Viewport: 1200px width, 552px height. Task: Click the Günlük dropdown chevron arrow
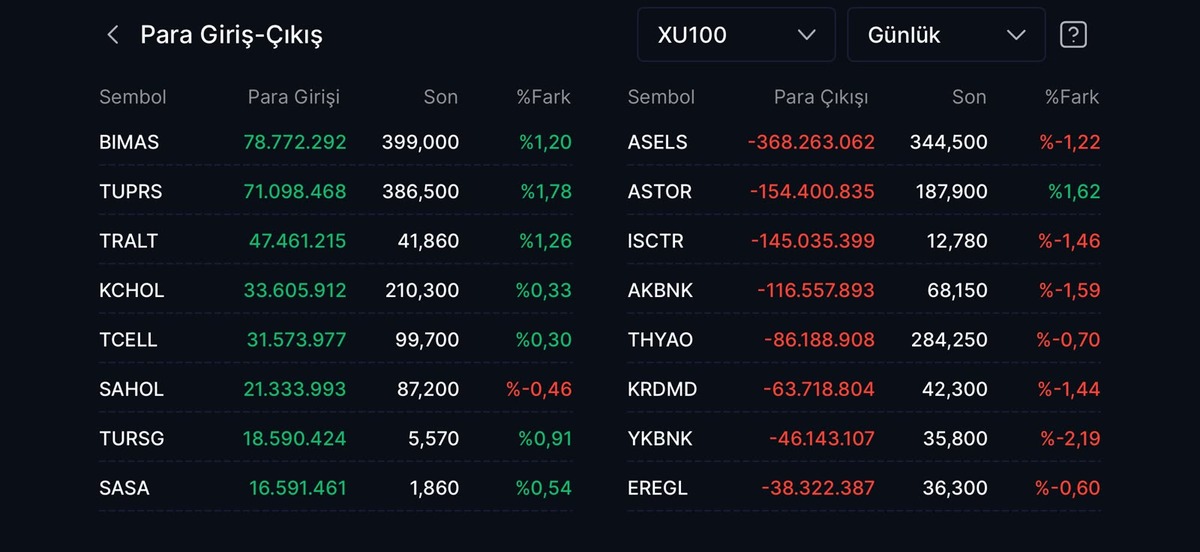(1017, 35)
